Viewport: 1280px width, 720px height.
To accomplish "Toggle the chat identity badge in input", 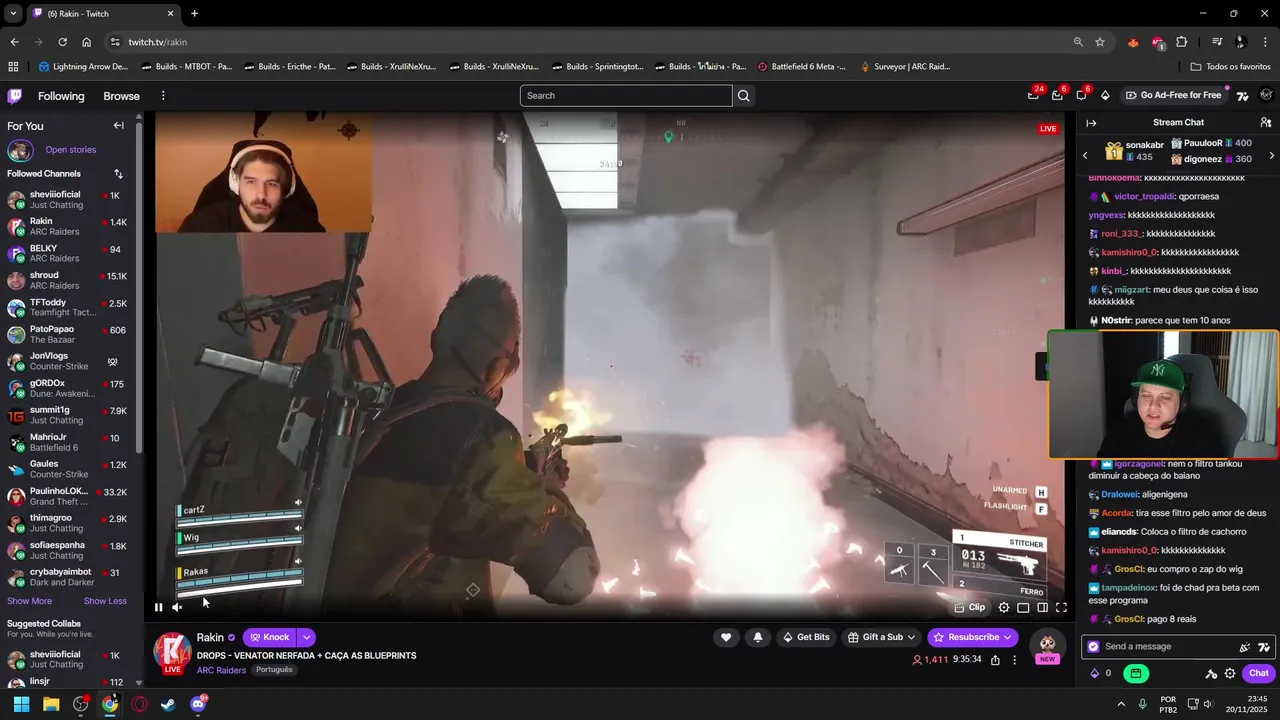I will pyautogui.click(x=1094, y=647).
